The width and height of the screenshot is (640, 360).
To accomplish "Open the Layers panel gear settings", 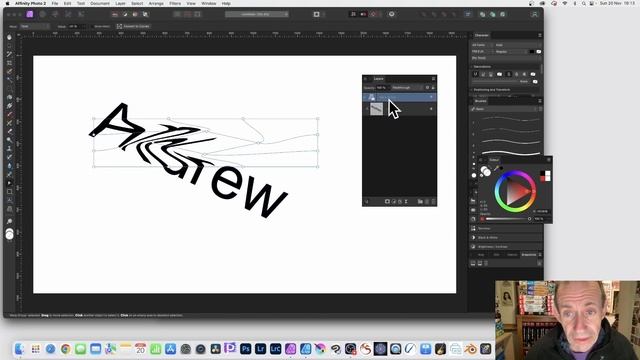I will point(427,87).
